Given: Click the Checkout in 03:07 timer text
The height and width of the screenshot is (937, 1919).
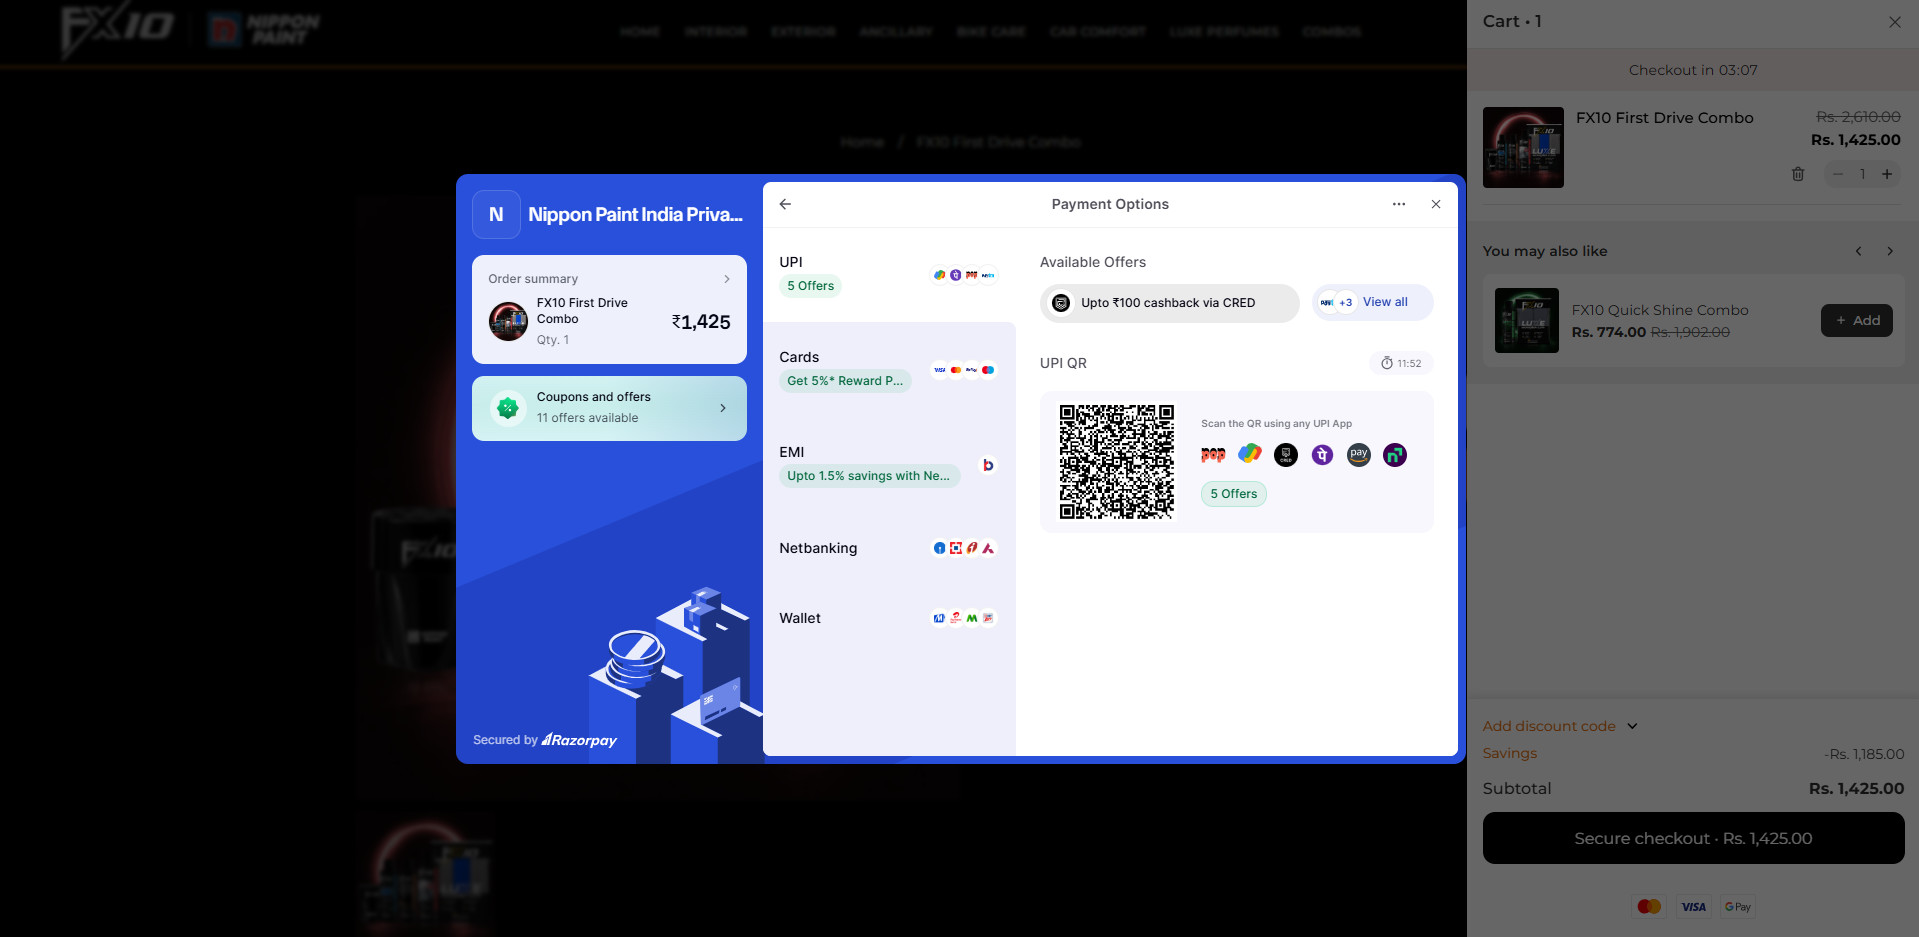Looking at the screenshot, I should [x=1693, y=70].
